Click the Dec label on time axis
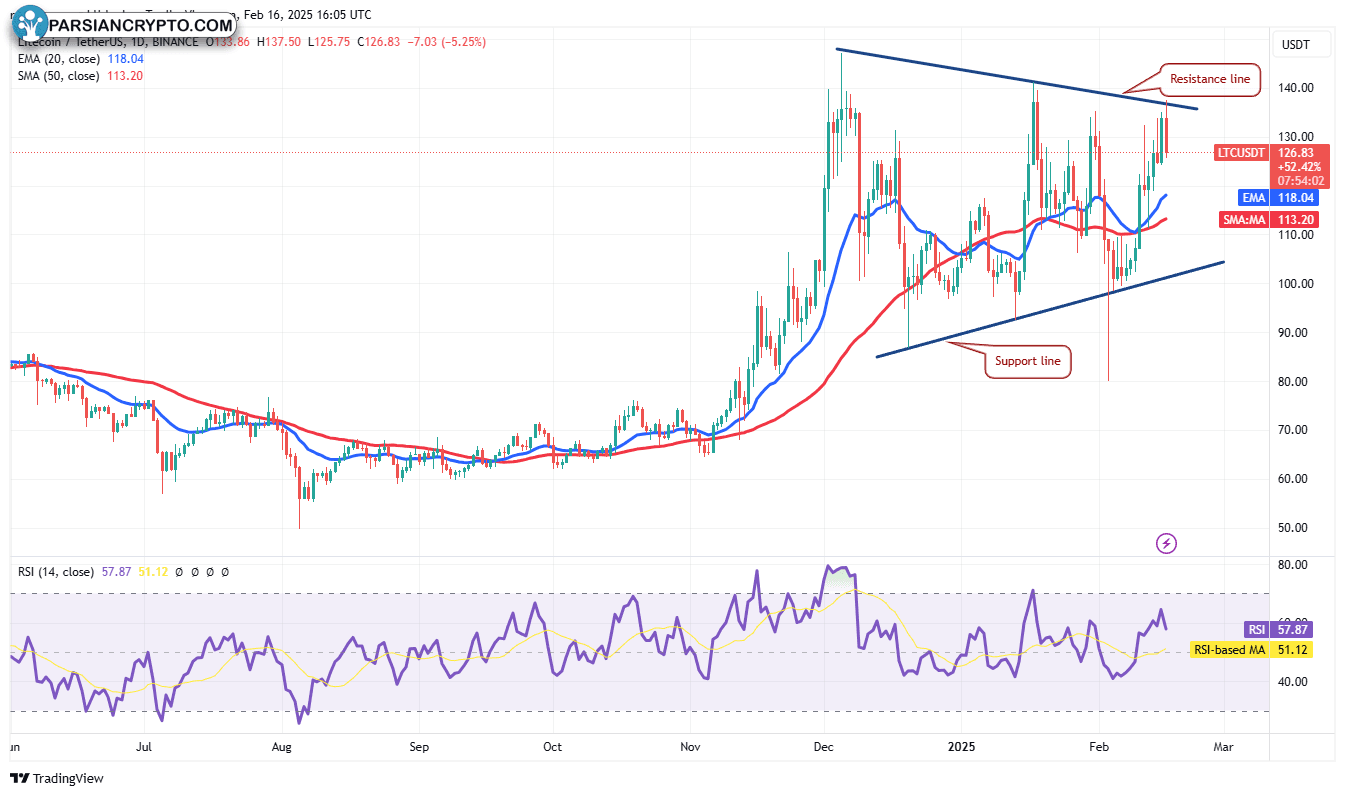This screenshot has height=796, width=1345. pyautogui.click(x=824, y=747)
